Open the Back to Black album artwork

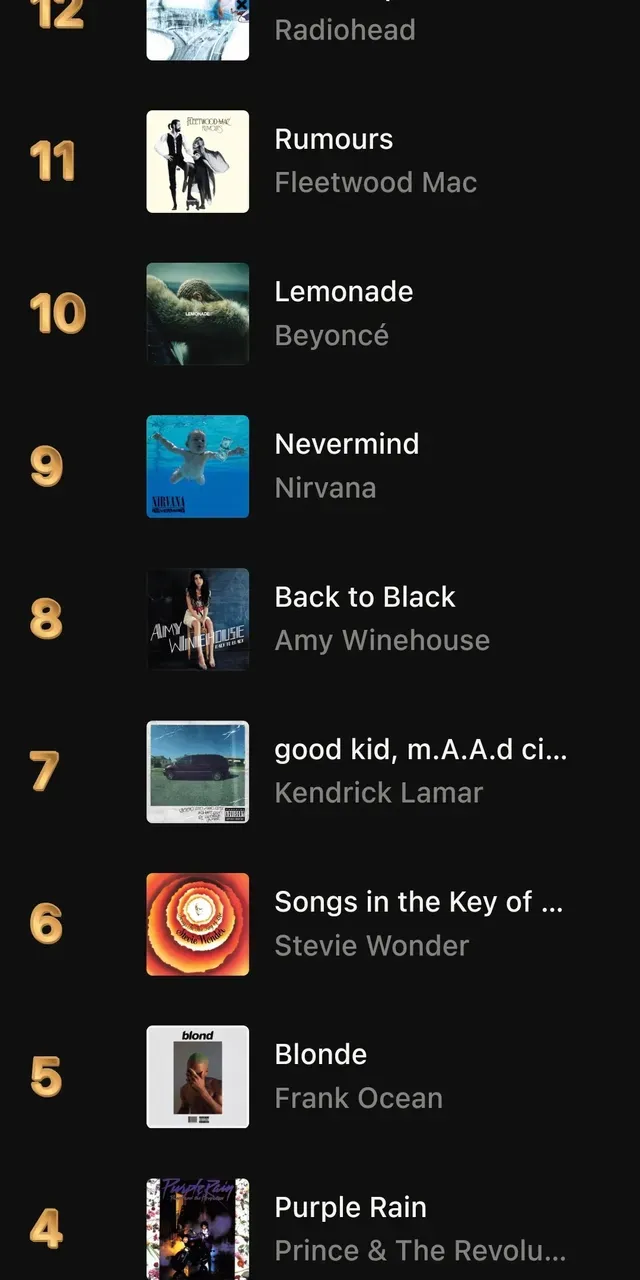[198, 619]
